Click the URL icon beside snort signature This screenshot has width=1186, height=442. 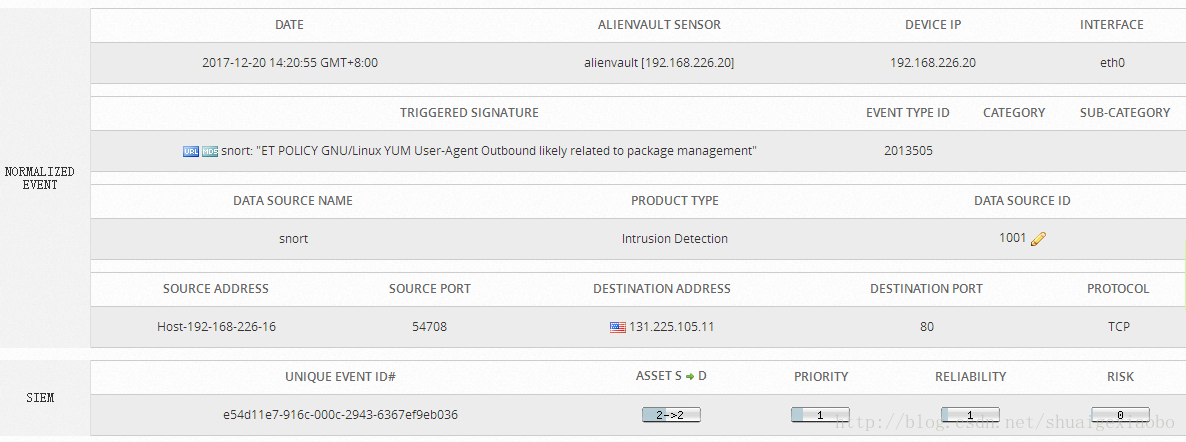pos(191,151)
